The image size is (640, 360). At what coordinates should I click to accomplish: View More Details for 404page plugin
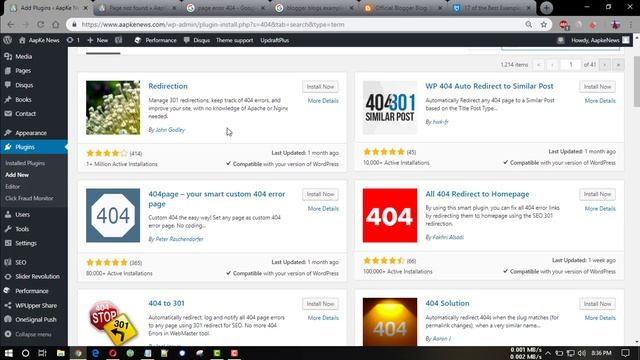pyautogui.click(x=323, y=209)
